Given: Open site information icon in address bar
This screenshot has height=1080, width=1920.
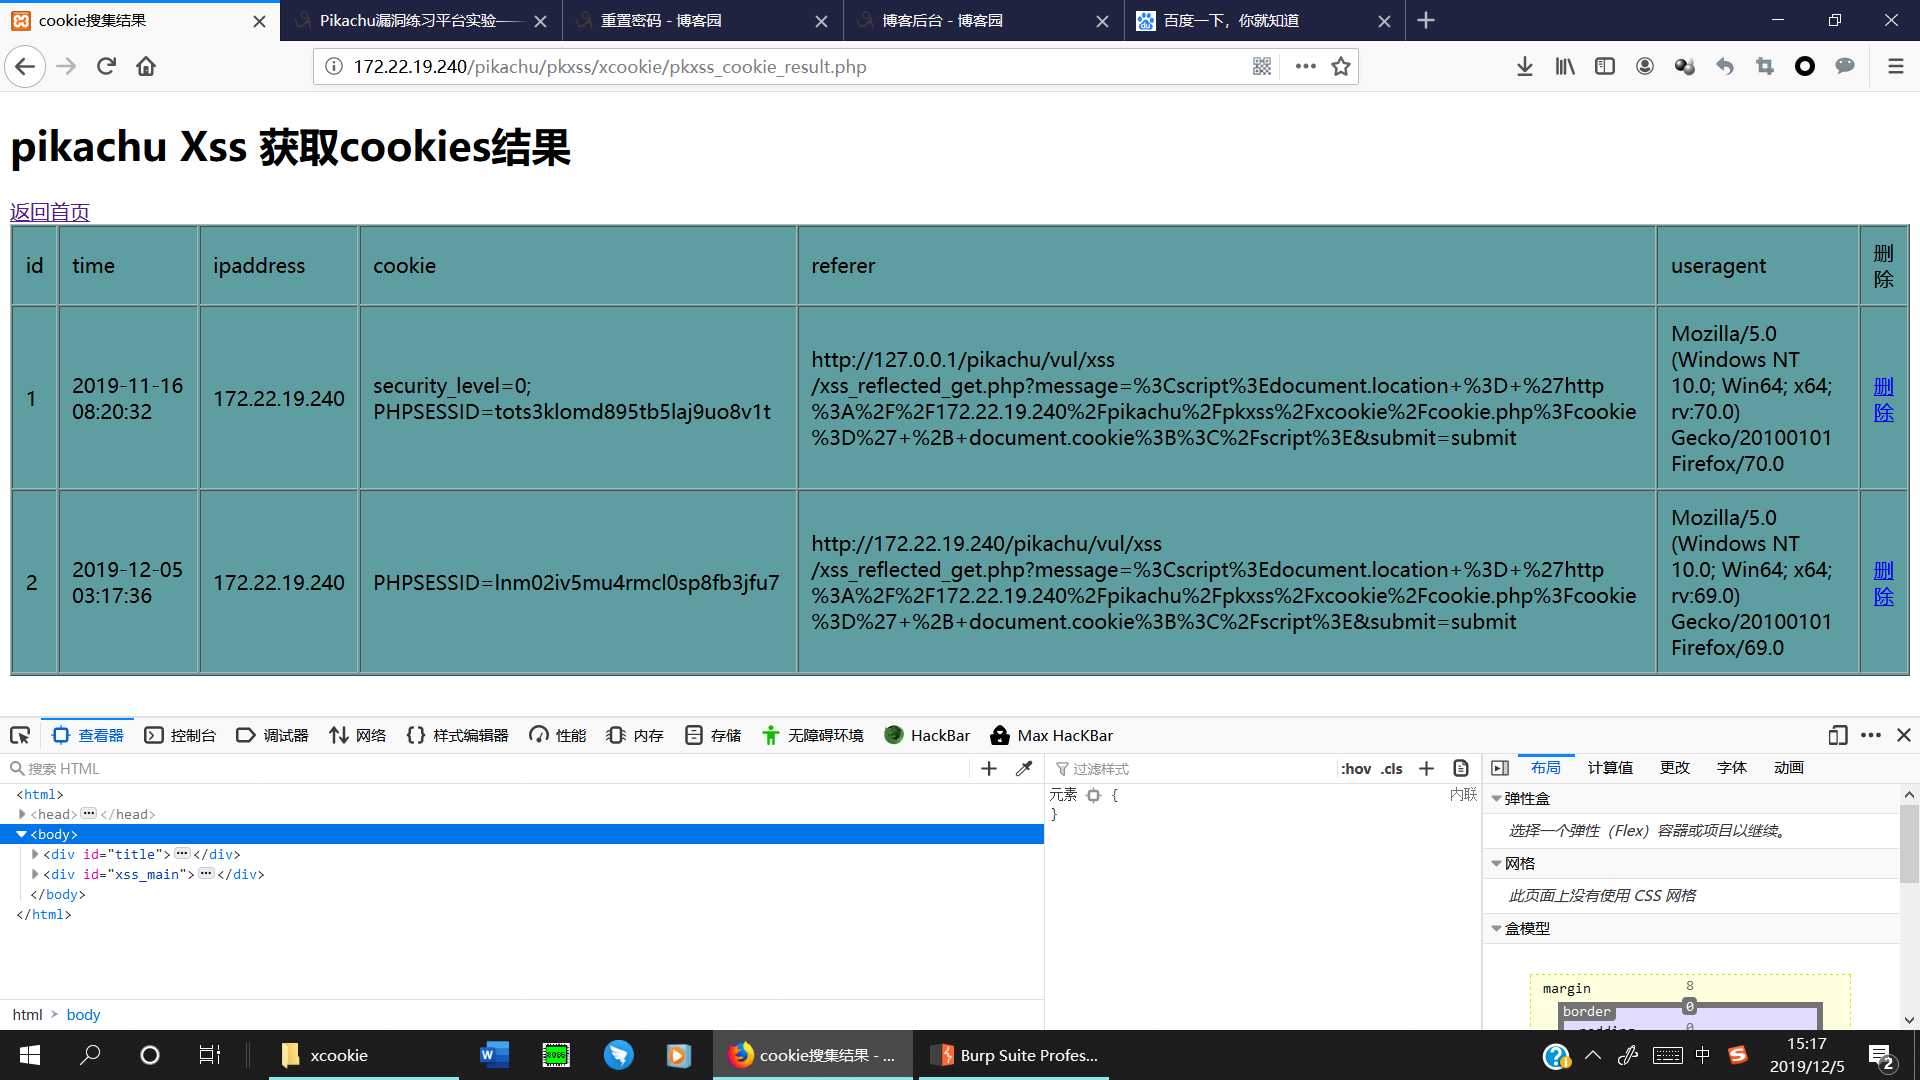Looking at the screenshot, I should [x=334, y=67].
